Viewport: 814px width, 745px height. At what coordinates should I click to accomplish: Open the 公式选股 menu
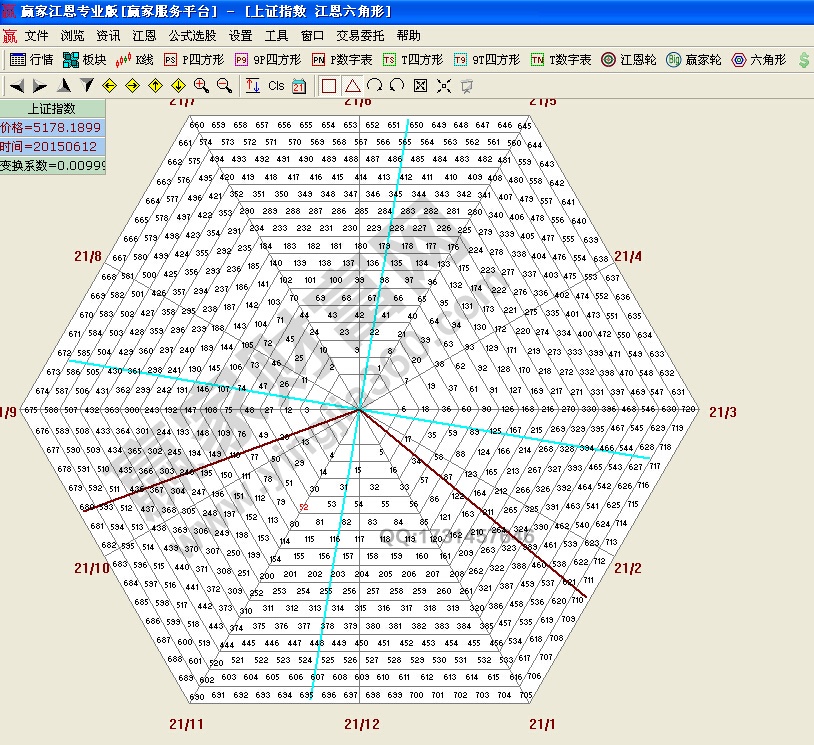tap(192, 35)
